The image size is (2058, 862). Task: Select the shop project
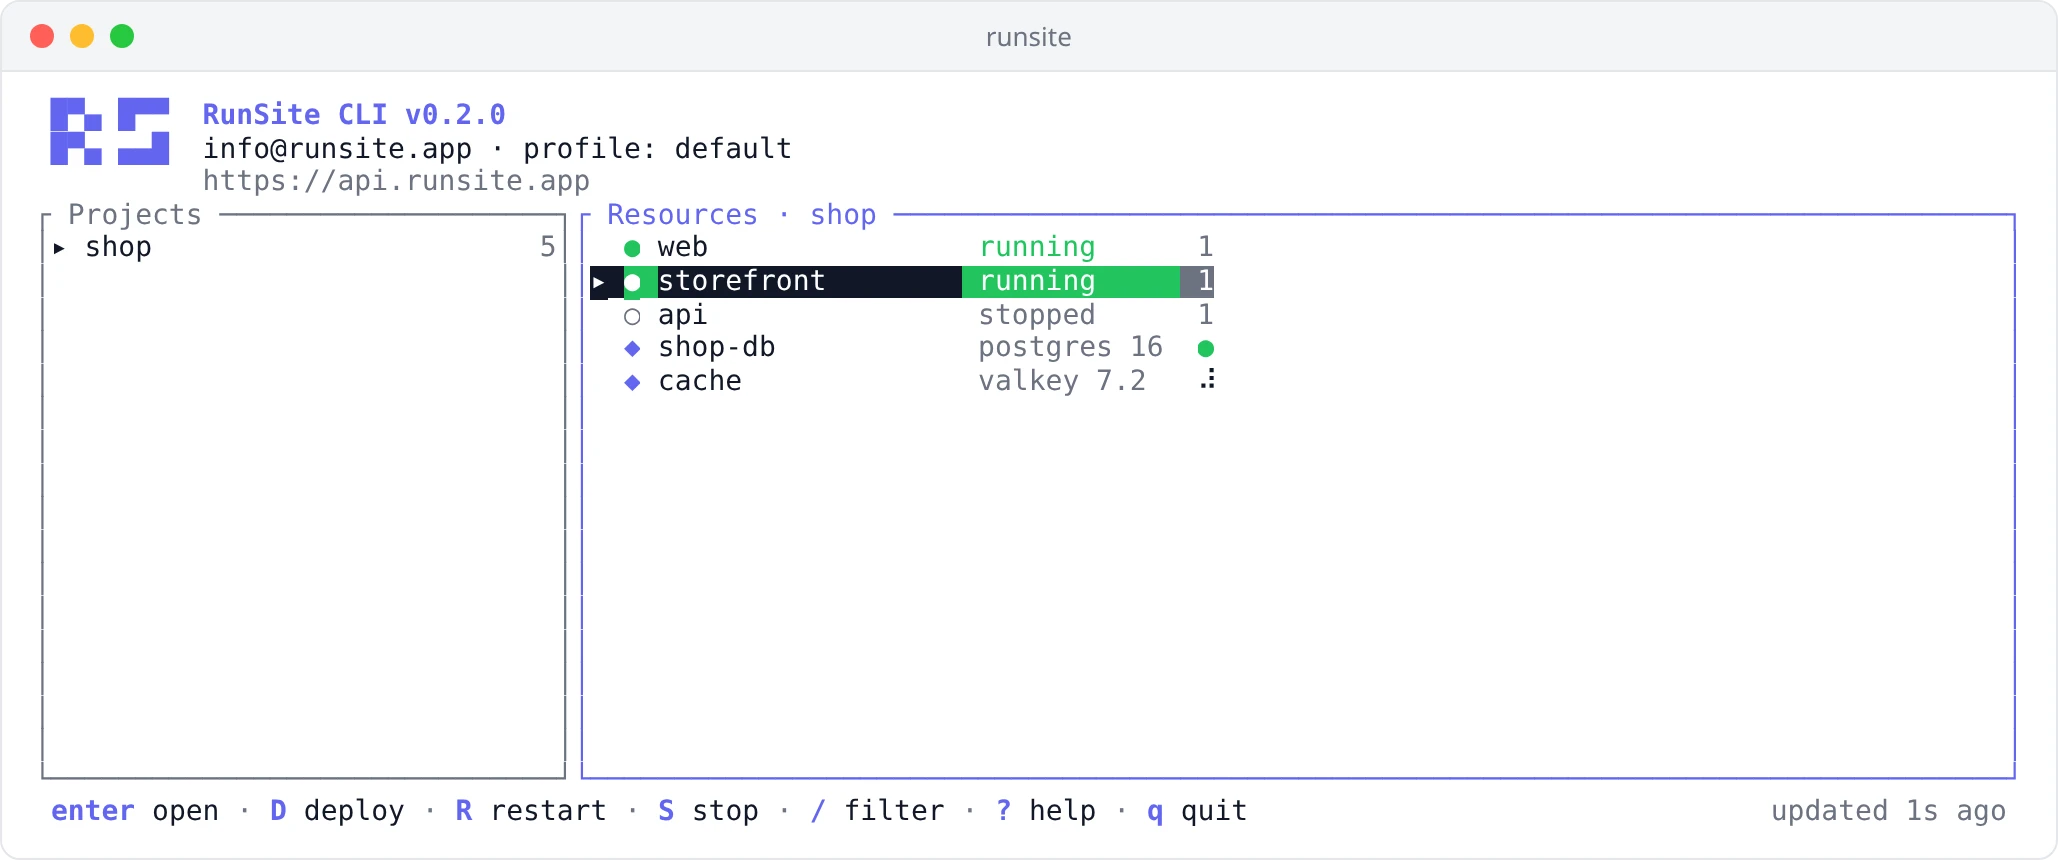(x=304, y=247)
